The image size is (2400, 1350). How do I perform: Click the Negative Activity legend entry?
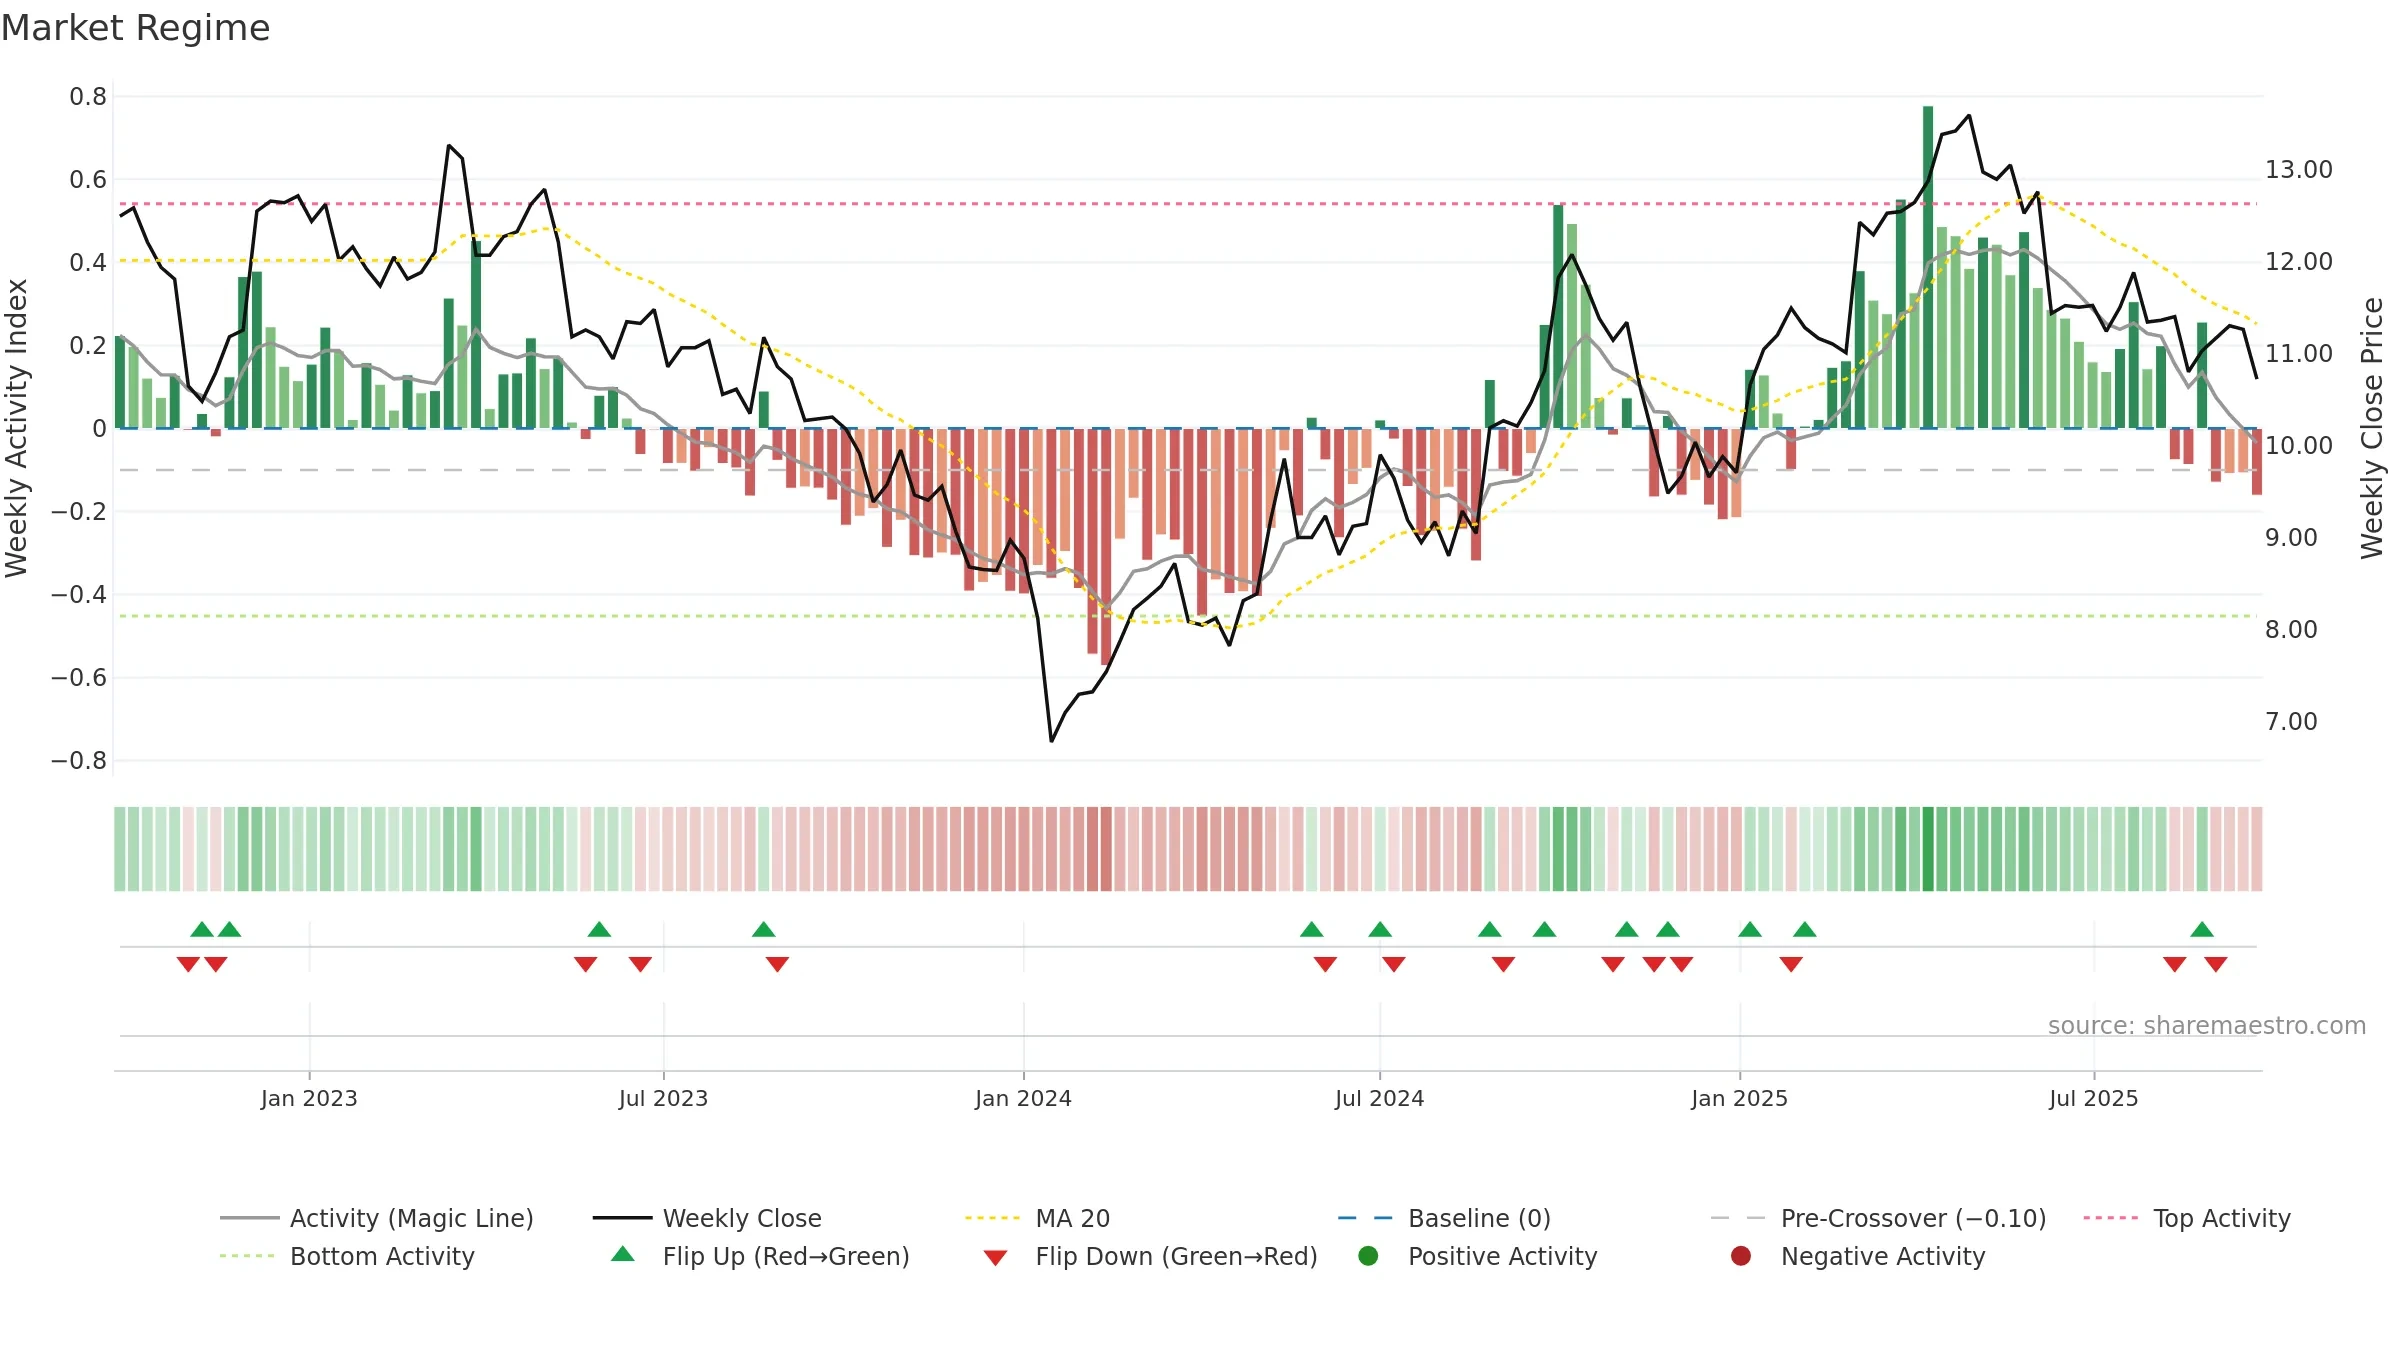click(x=1858, y=1256)
